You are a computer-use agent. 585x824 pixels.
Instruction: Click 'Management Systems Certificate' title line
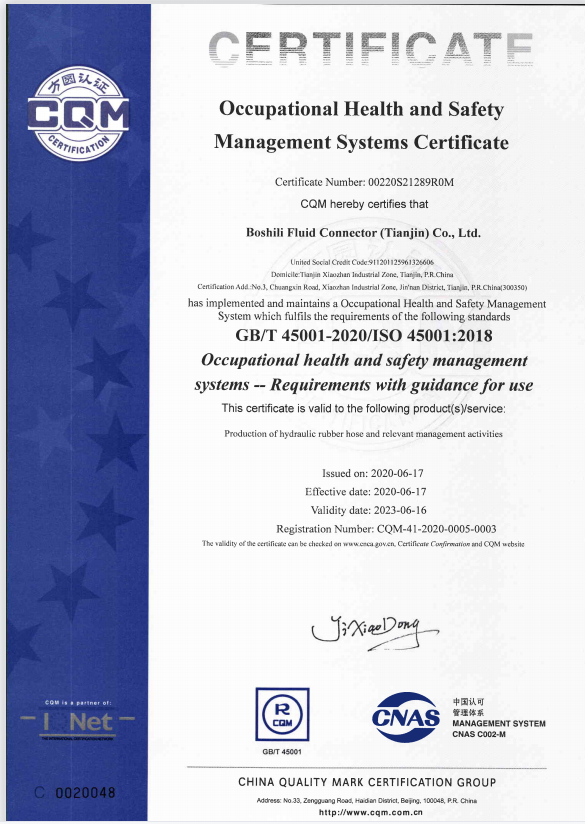tap(362, 142)
